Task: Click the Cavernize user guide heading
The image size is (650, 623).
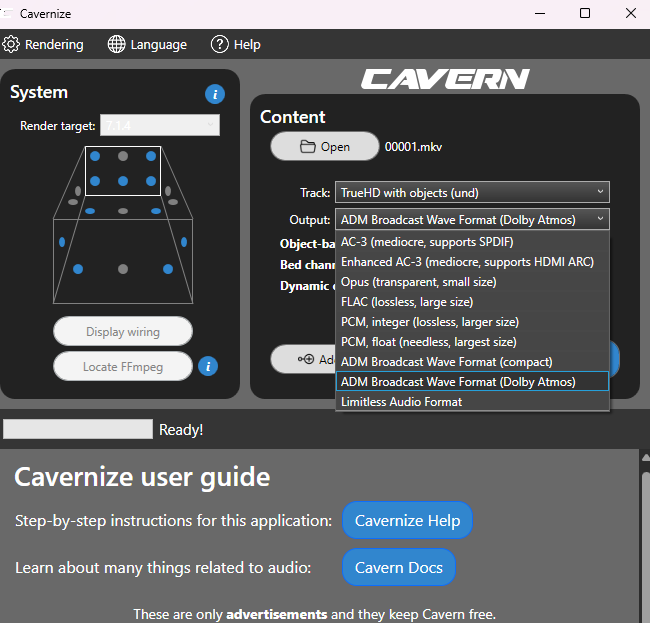Action: click(142, 477)
